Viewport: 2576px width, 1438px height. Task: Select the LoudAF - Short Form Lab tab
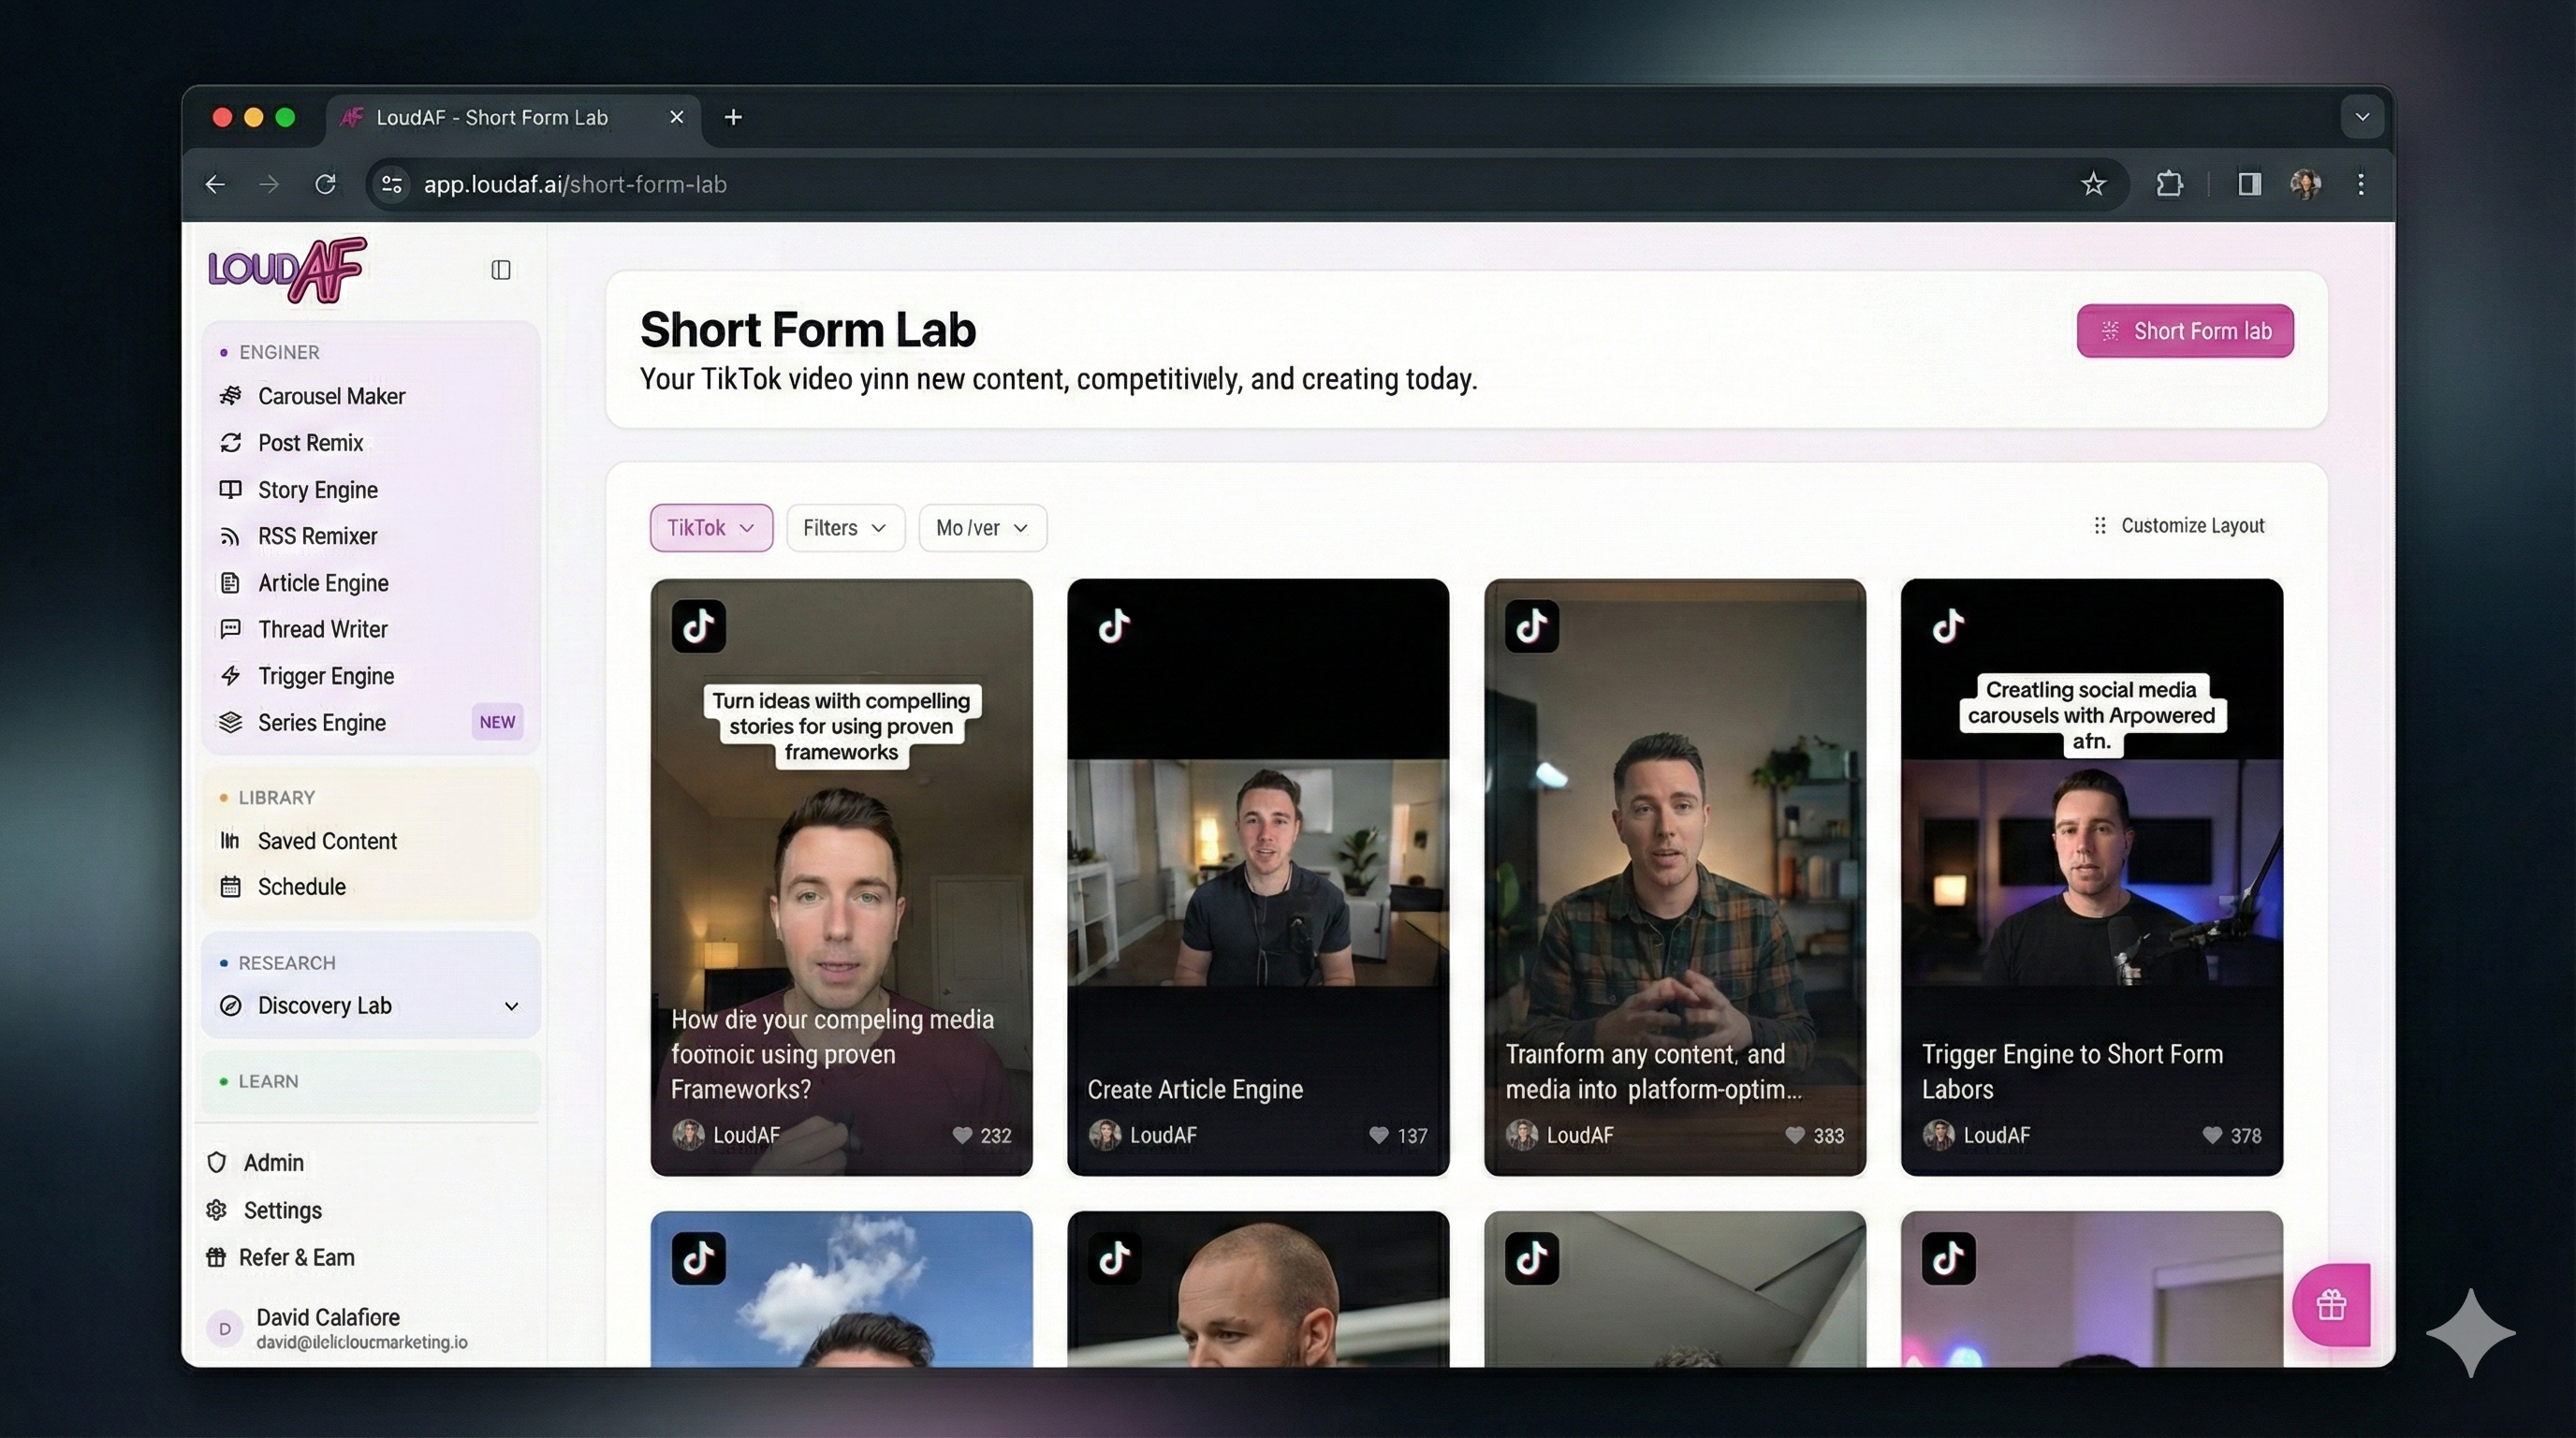pyautogui.click(x=491, y=118)
